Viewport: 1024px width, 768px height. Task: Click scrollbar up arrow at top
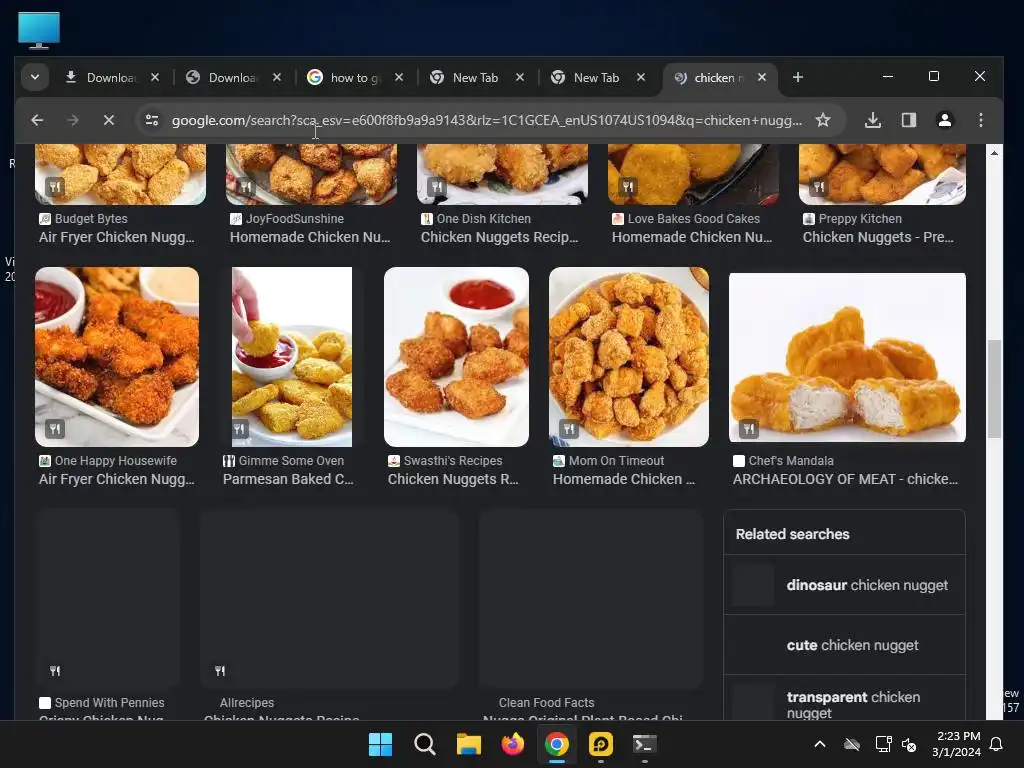point(994,153)
